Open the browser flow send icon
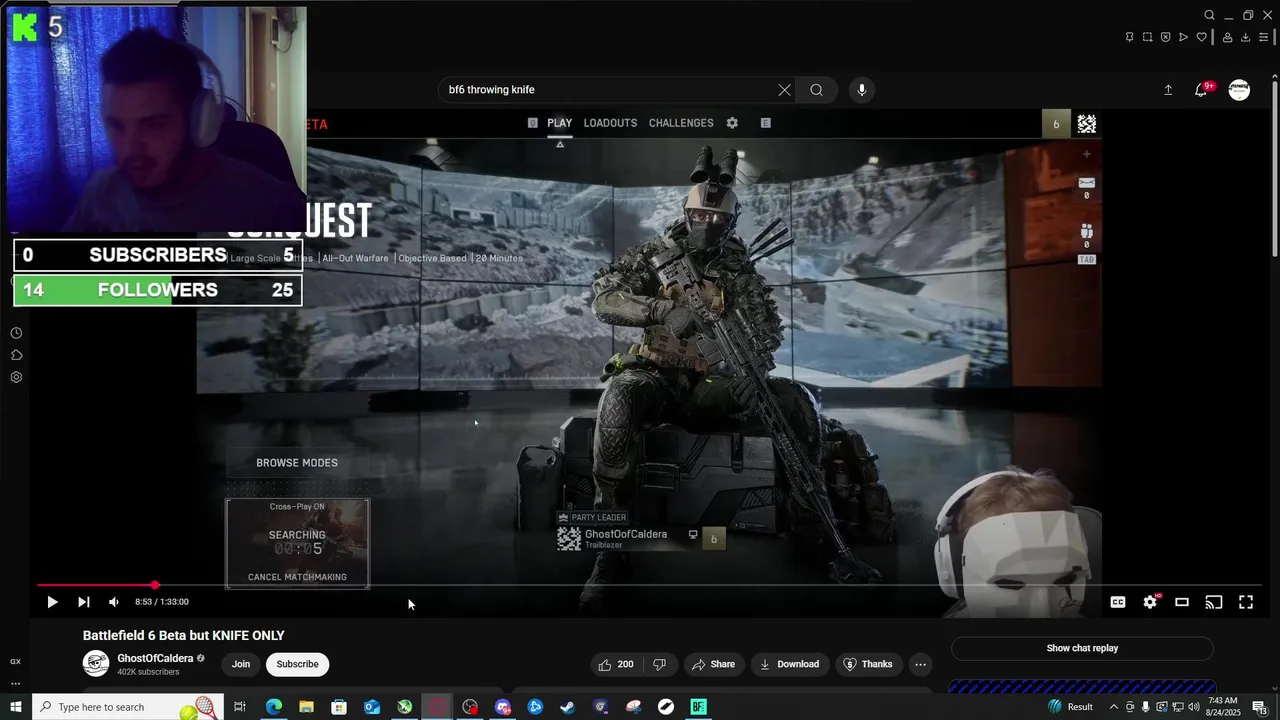The width and height of the screenshot is (1280, 720). pos(1183,37)
